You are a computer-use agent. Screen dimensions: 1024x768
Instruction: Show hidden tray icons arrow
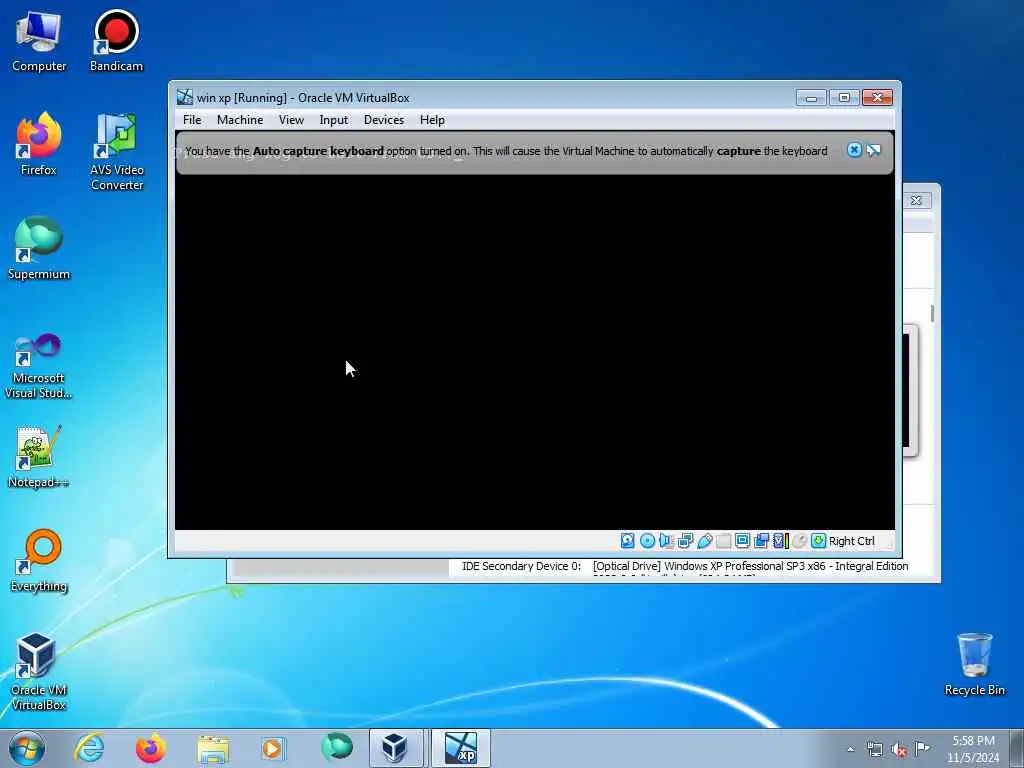point(850,749)
